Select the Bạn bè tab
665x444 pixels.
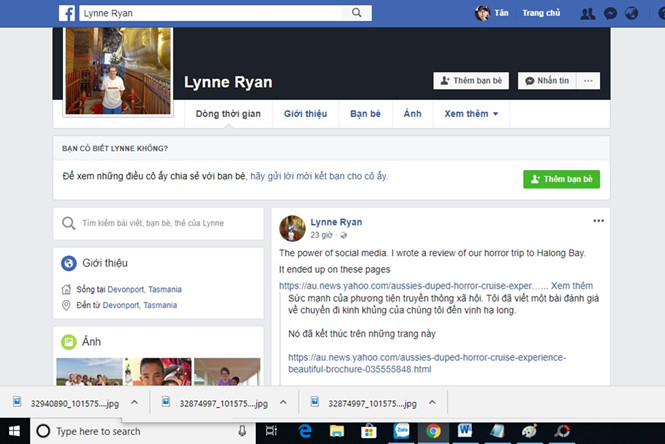[x=365, y=114]
